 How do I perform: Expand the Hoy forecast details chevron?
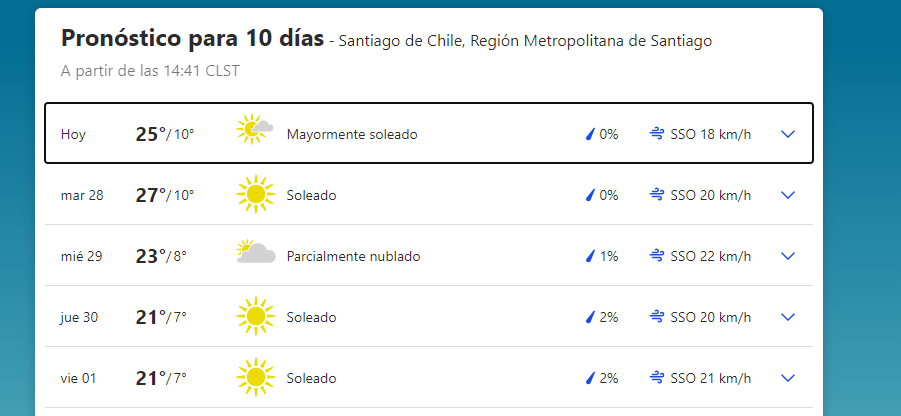[x=787, y=134]
